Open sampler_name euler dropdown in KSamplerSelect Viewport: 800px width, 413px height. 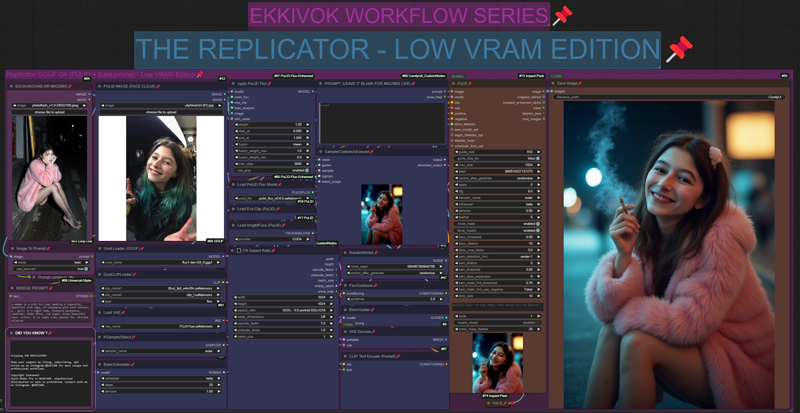tap(162, 351)
